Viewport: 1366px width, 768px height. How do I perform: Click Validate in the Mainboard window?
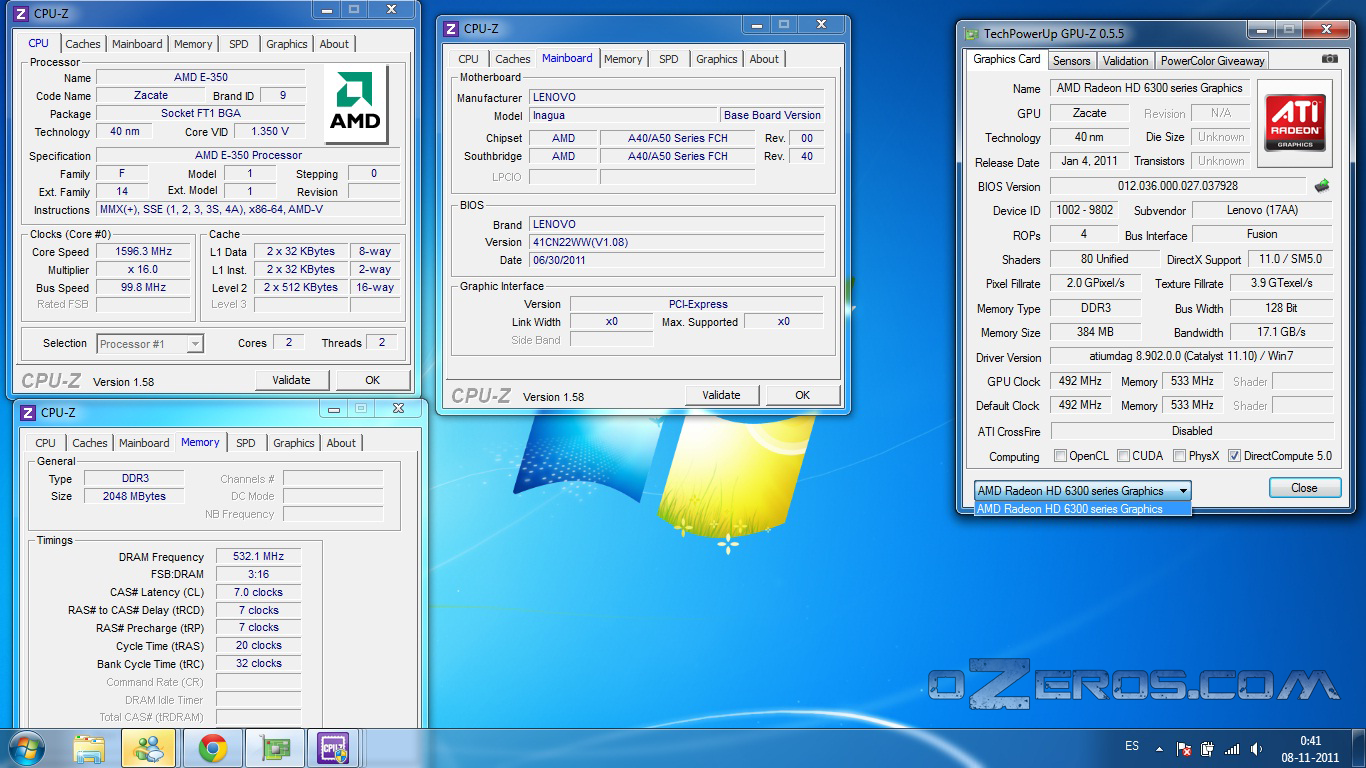[x=721, y=395]
